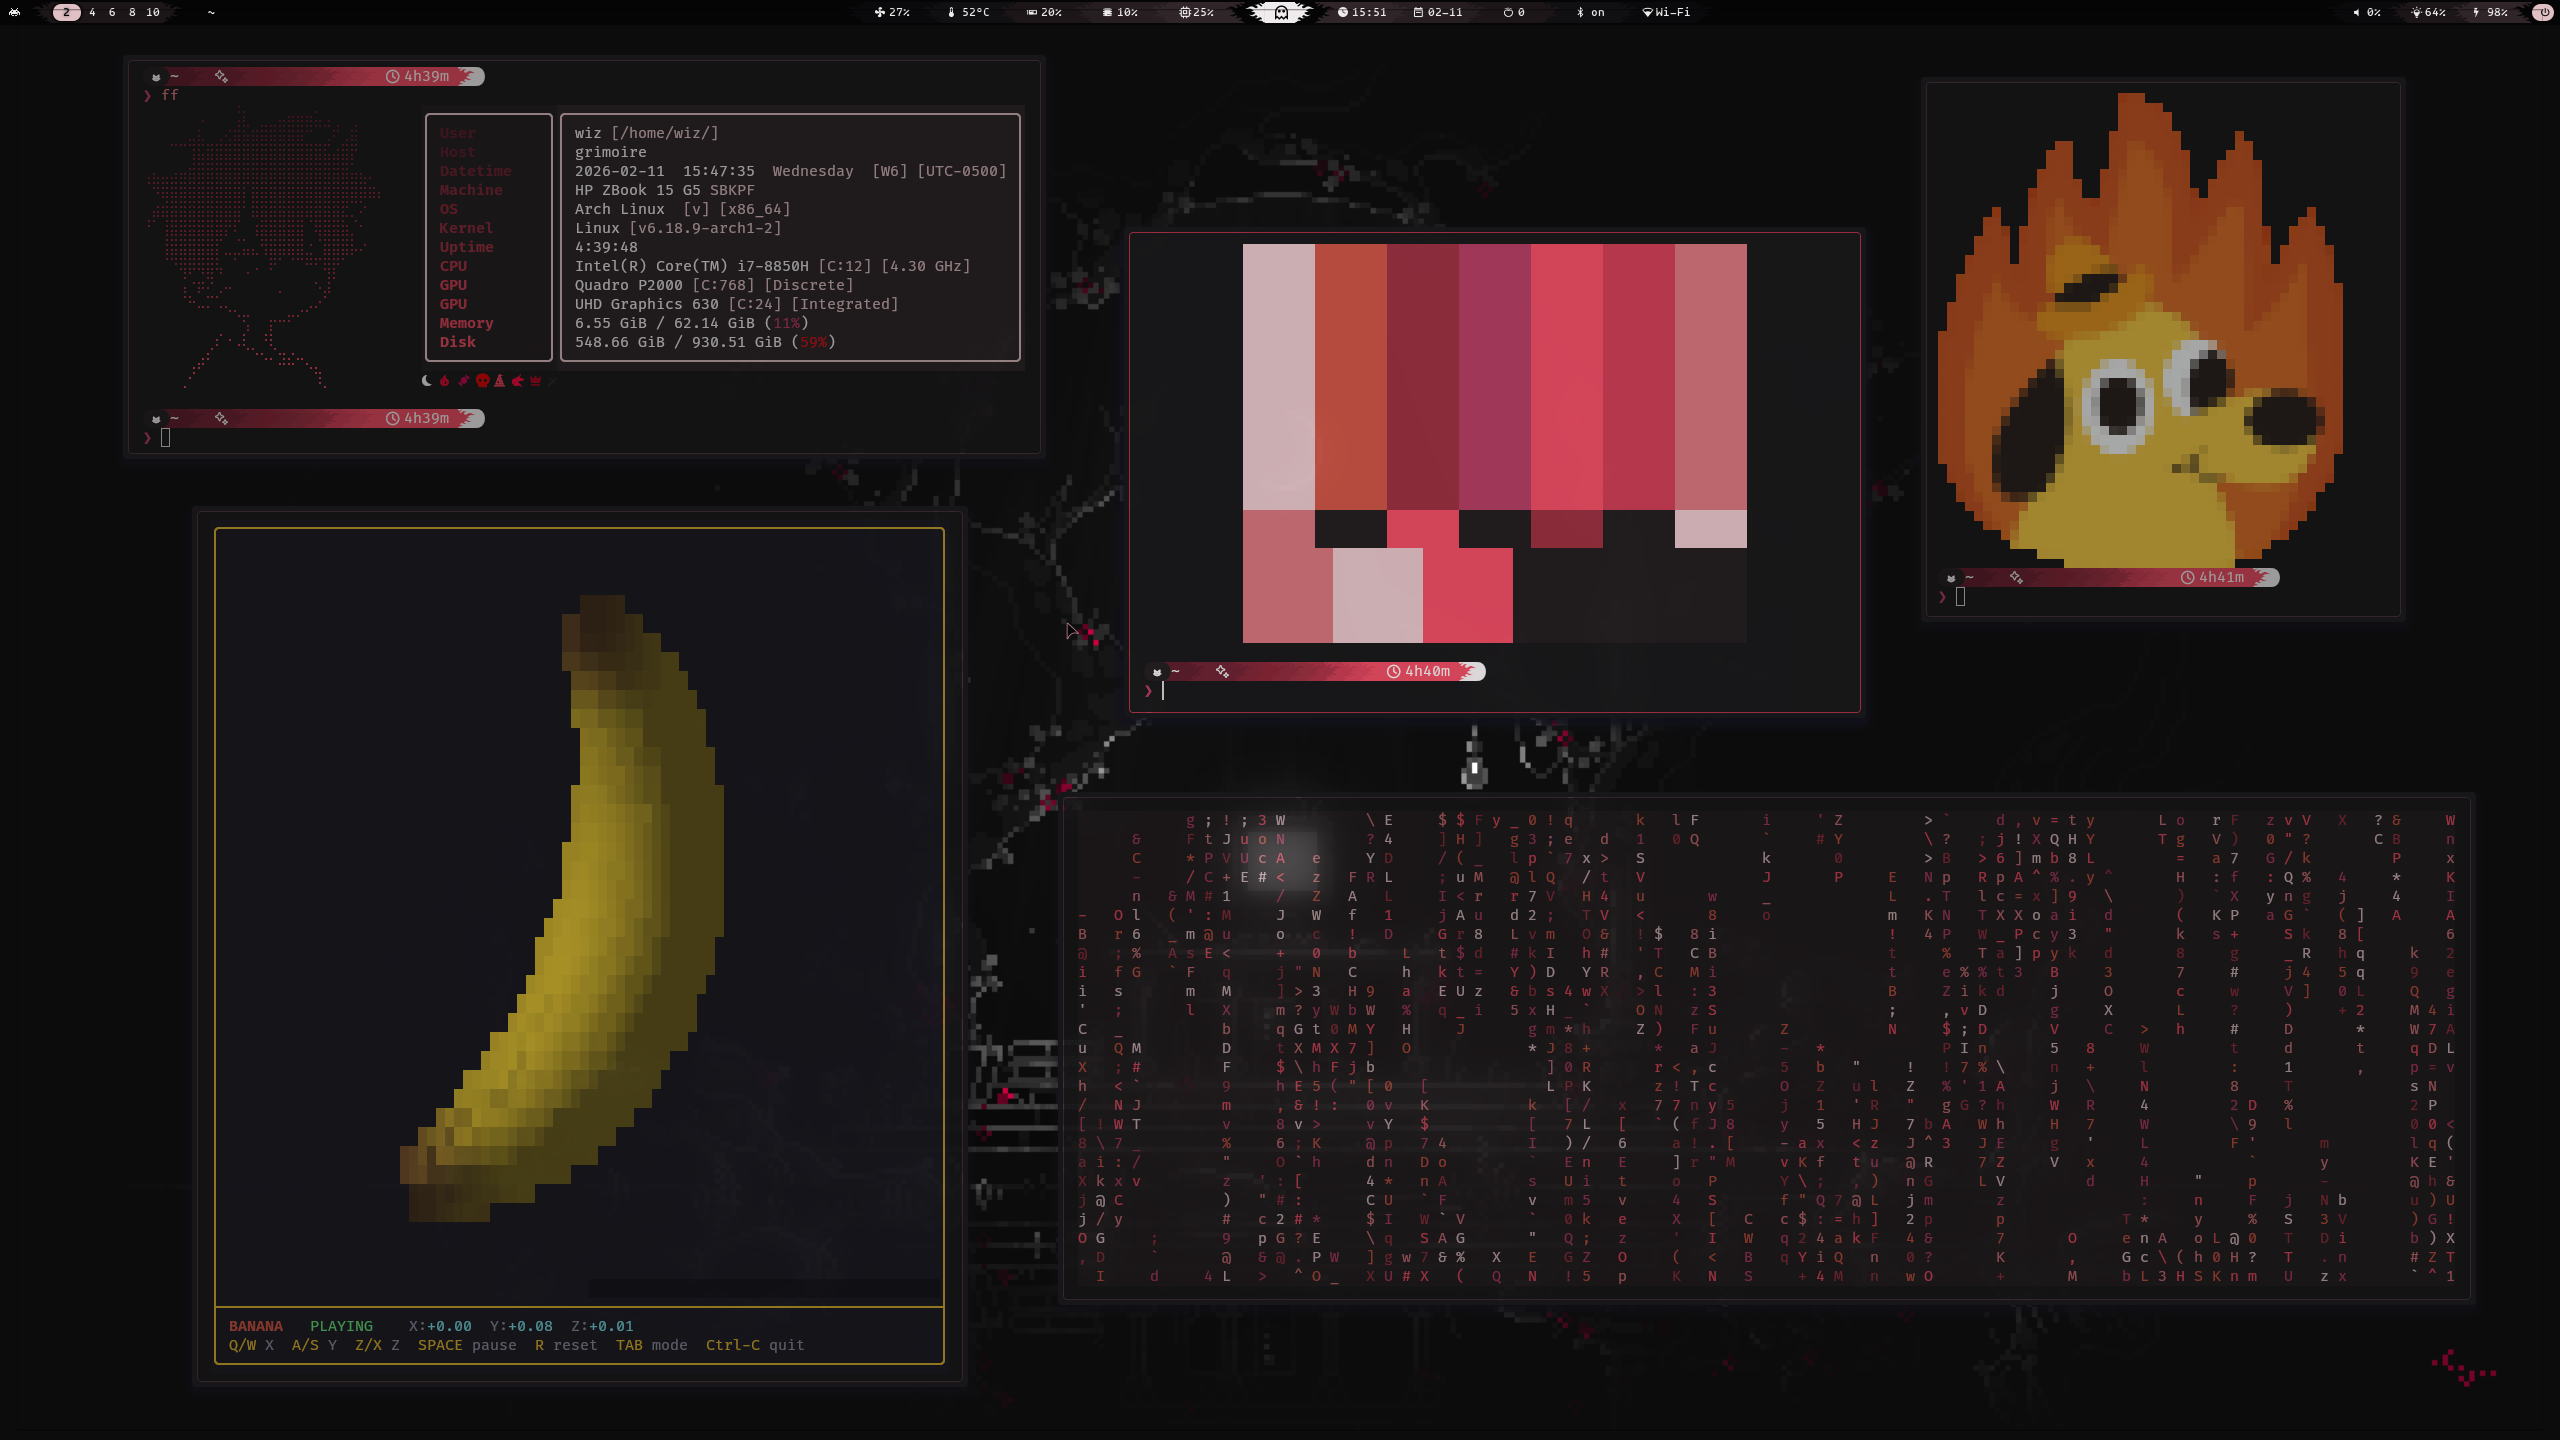
Task: Click the crescent moon glyph below system info
Action: pyautogui.click(x=427, y=381)
